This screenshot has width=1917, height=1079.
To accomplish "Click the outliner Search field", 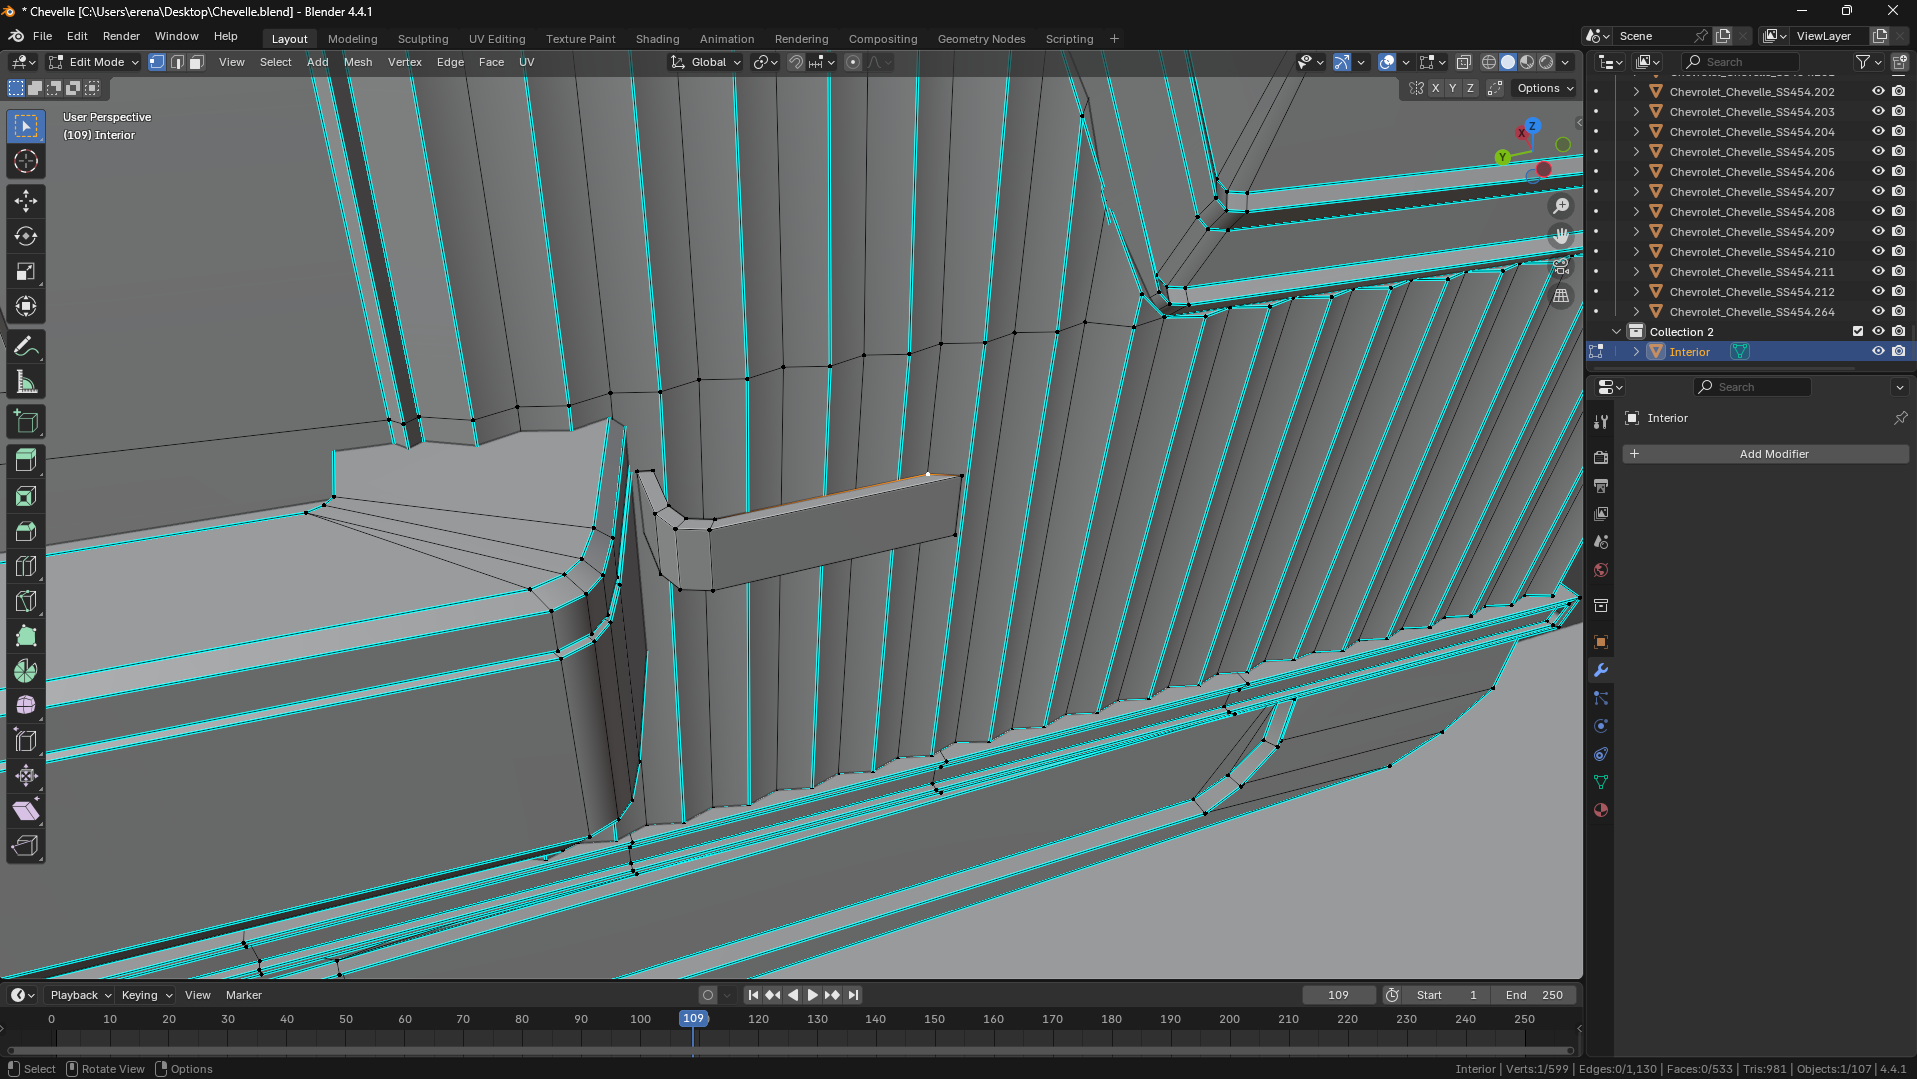I will (1740, 62).
